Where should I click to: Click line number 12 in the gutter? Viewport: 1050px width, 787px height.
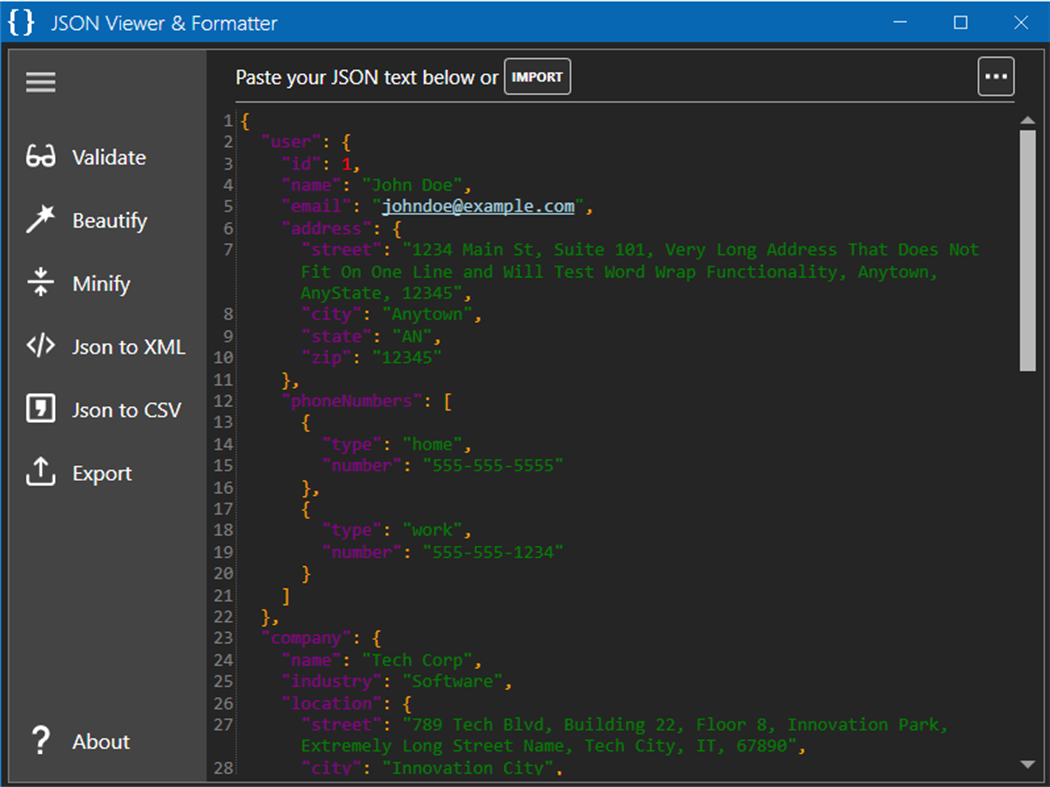[x=223, y=401]
